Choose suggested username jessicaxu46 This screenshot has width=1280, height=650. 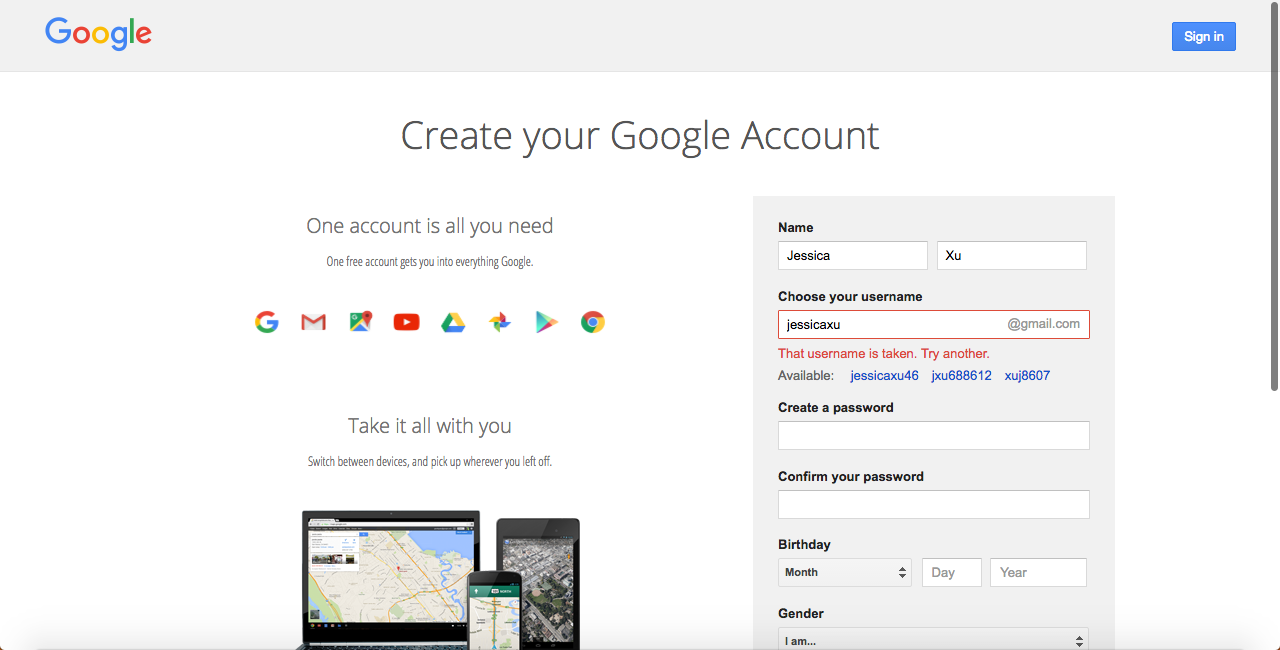click(x=884, y=376)
